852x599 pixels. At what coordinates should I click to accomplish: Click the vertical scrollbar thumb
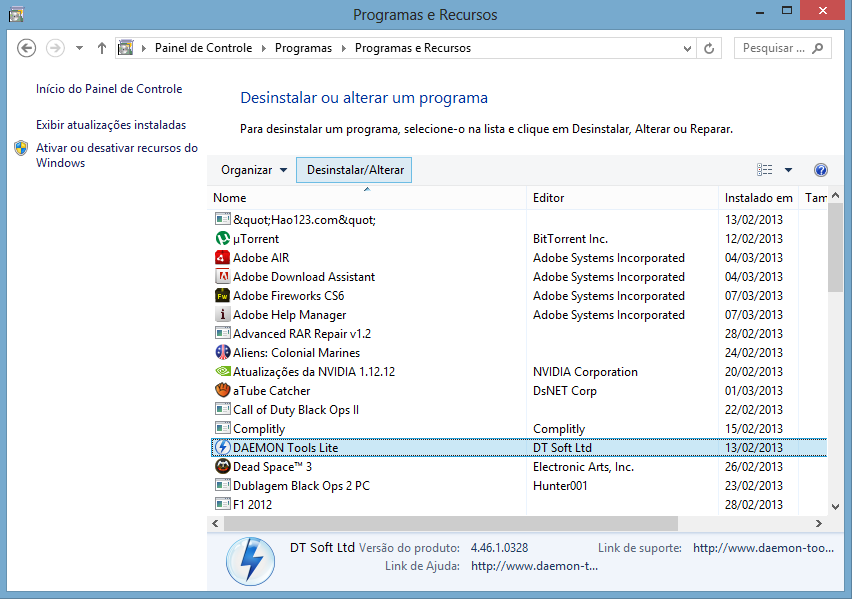835,248
